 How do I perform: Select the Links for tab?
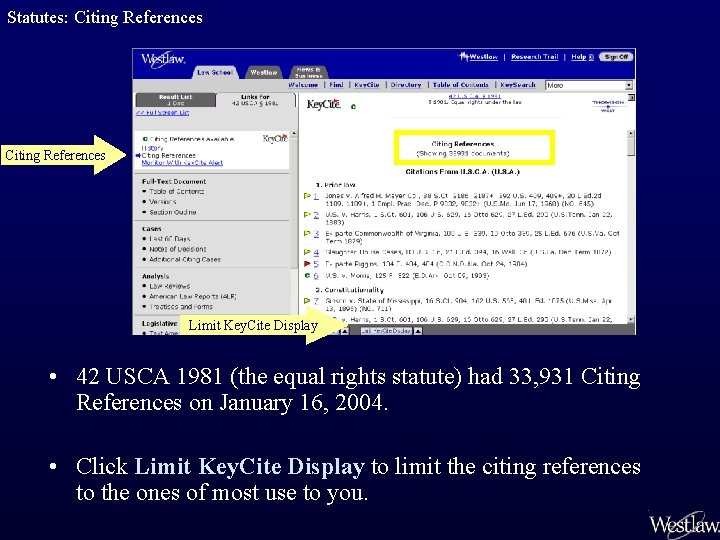(255, 100)
